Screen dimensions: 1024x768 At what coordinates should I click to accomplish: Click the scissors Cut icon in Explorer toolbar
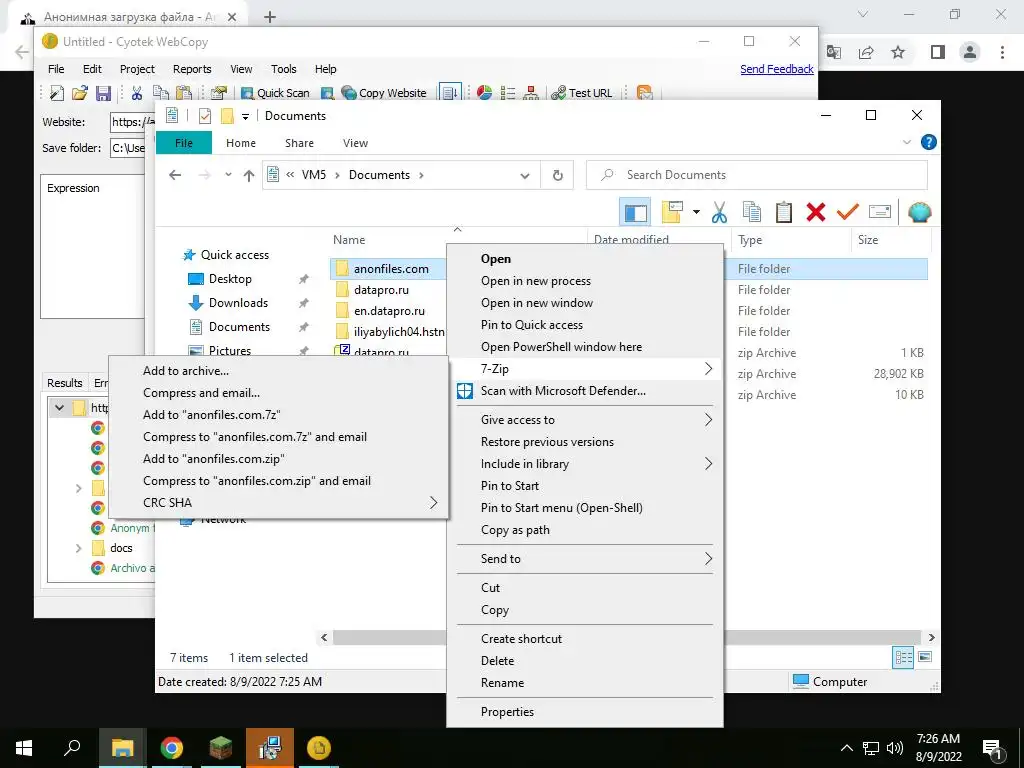click(x=719, y=212)
